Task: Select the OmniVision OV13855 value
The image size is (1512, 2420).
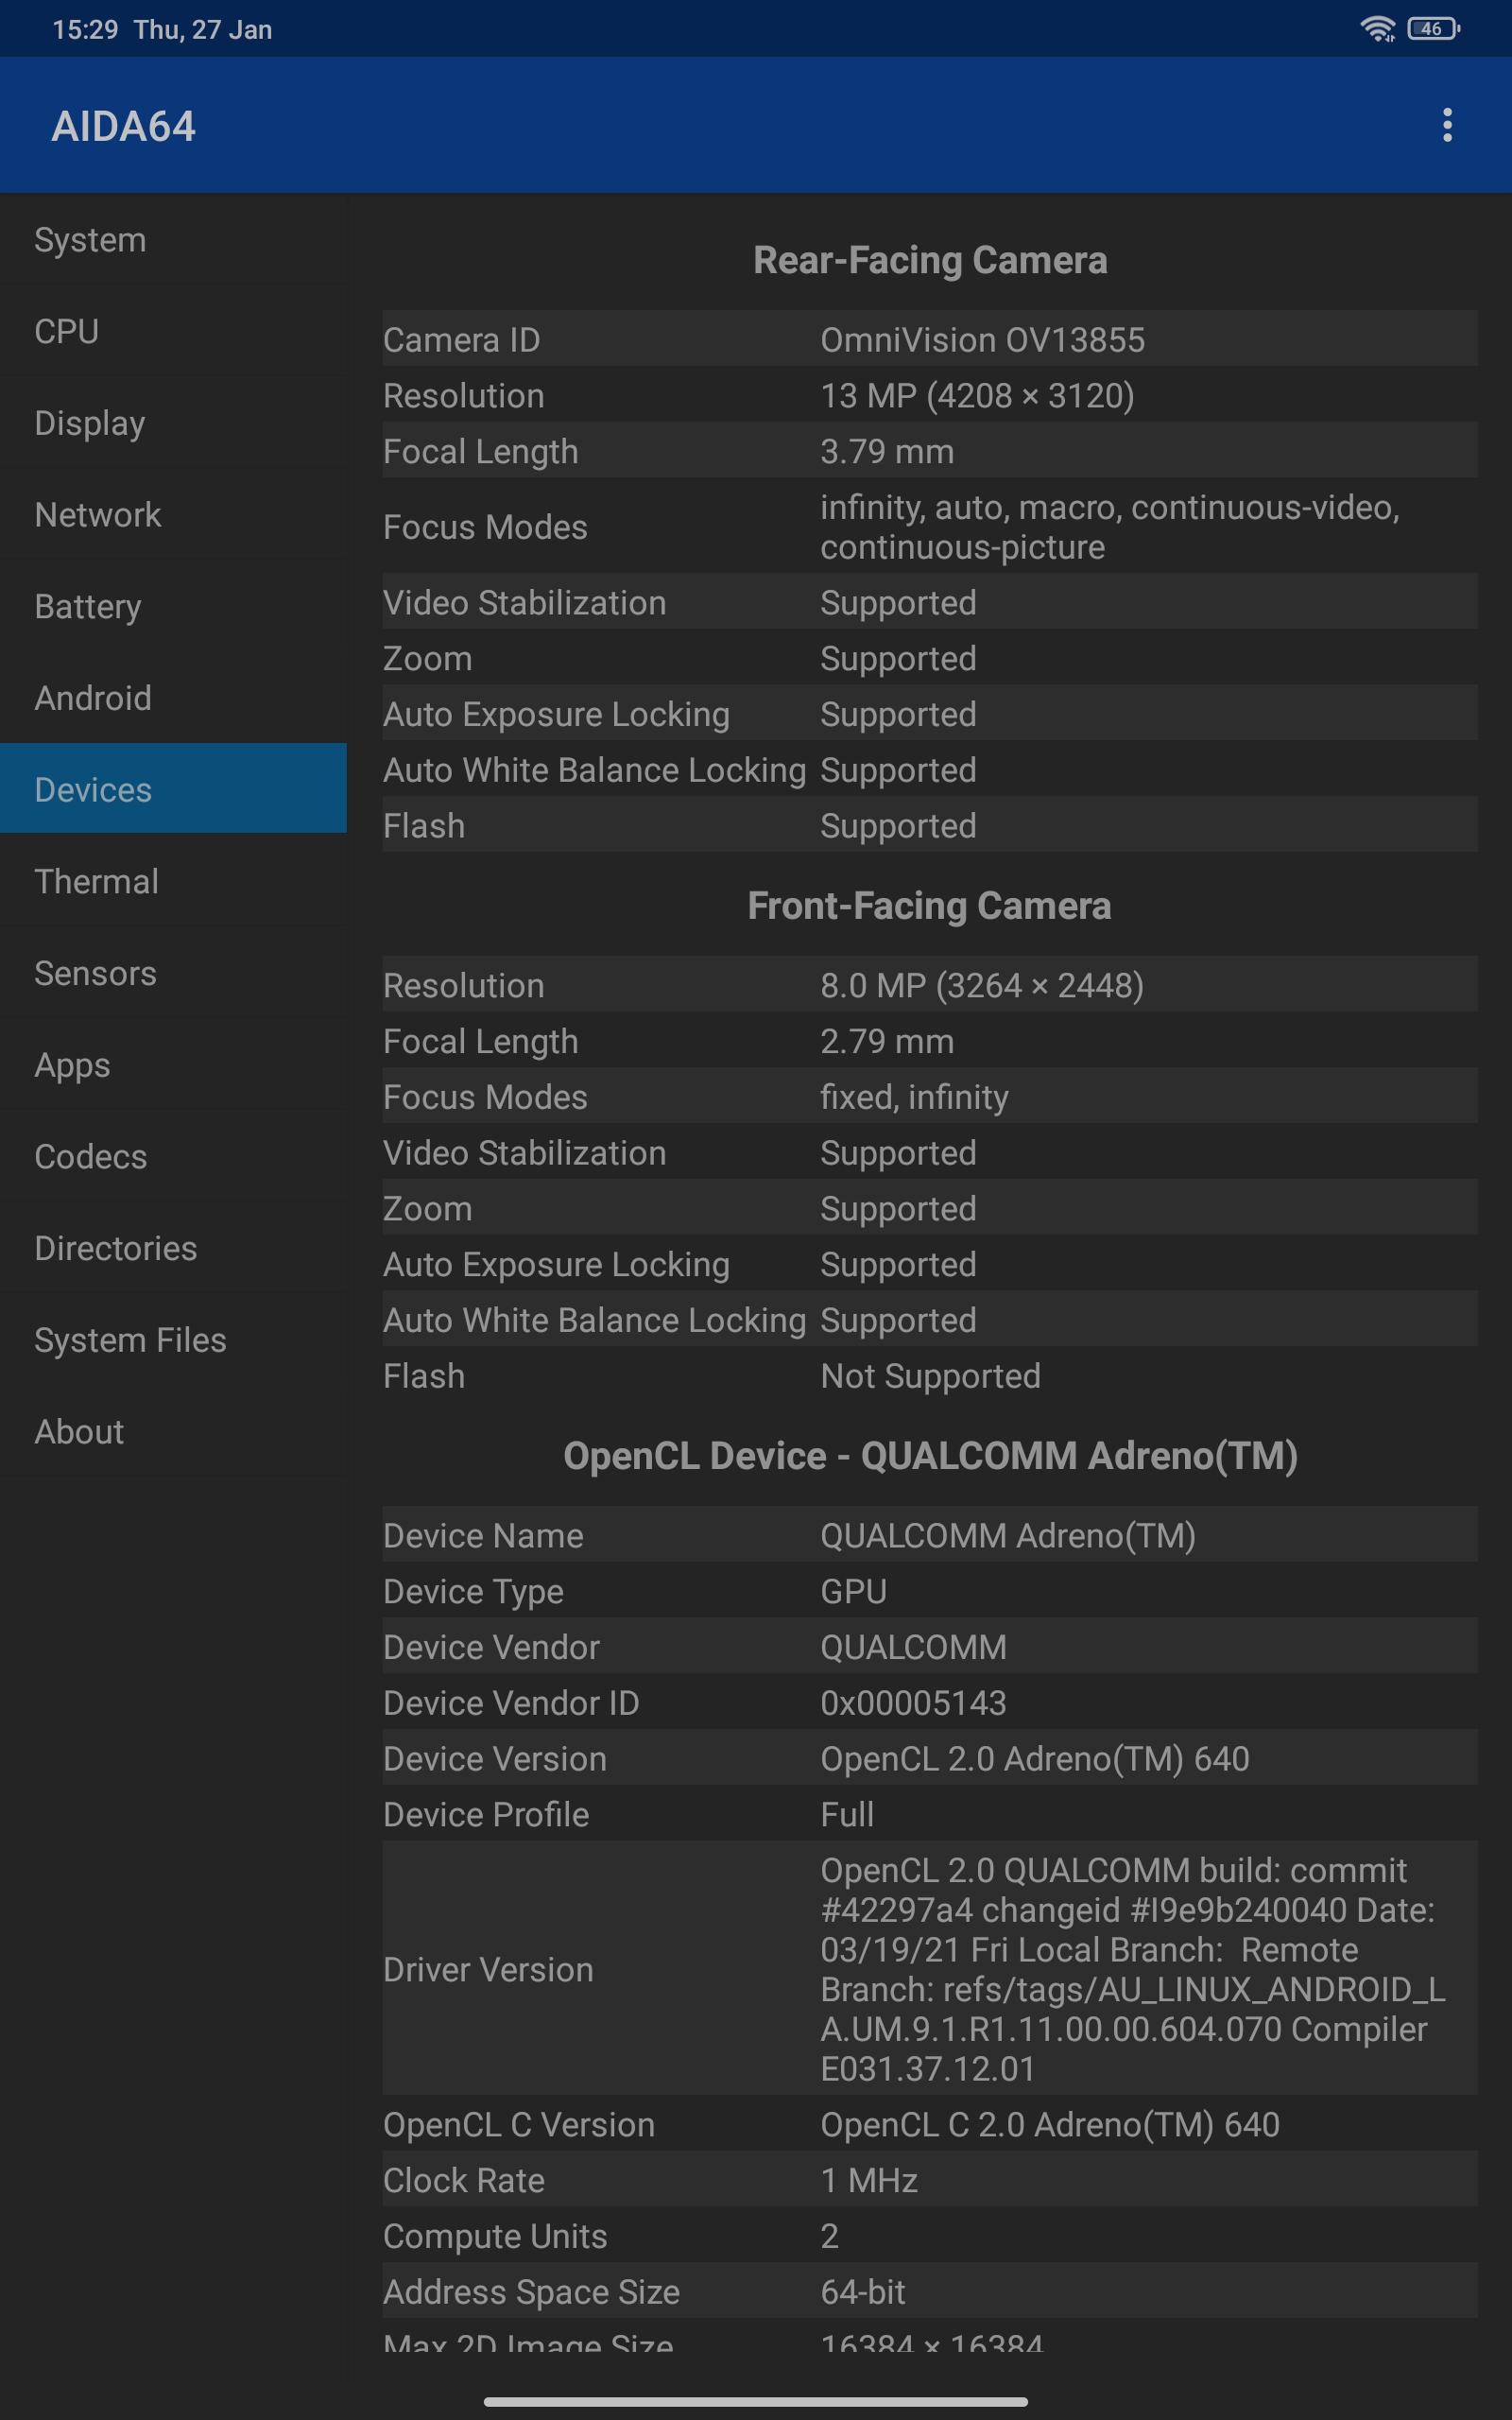Action: (x=983, y=340)
